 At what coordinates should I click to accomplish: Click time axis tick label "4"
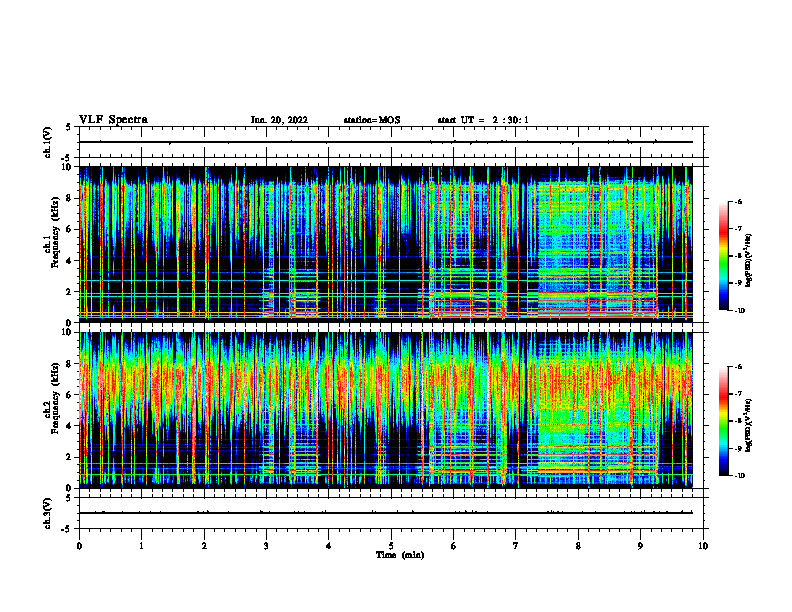(x=329, y=546)
